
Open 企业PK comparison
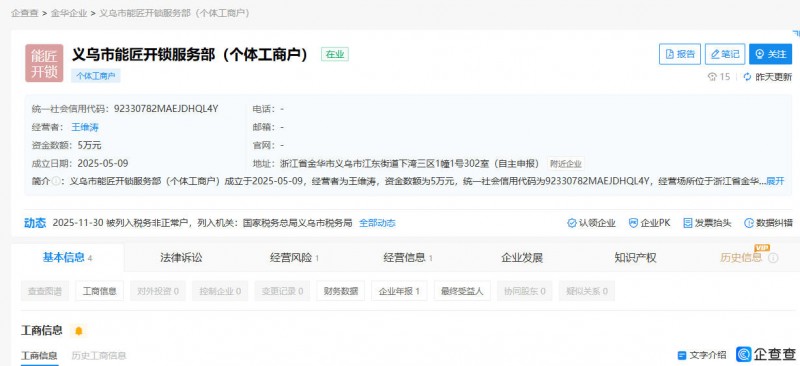[x=649, y=223]
